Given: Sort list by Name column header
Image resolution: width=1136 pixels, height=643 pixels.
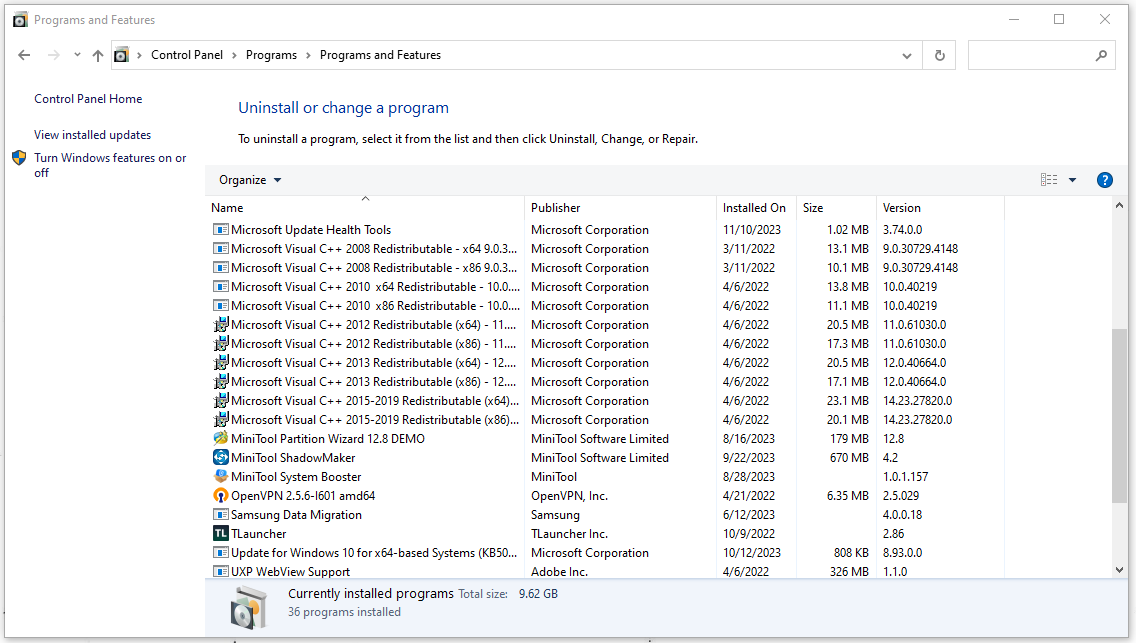Looking at the screenshot, I should (x=364, y=208).
